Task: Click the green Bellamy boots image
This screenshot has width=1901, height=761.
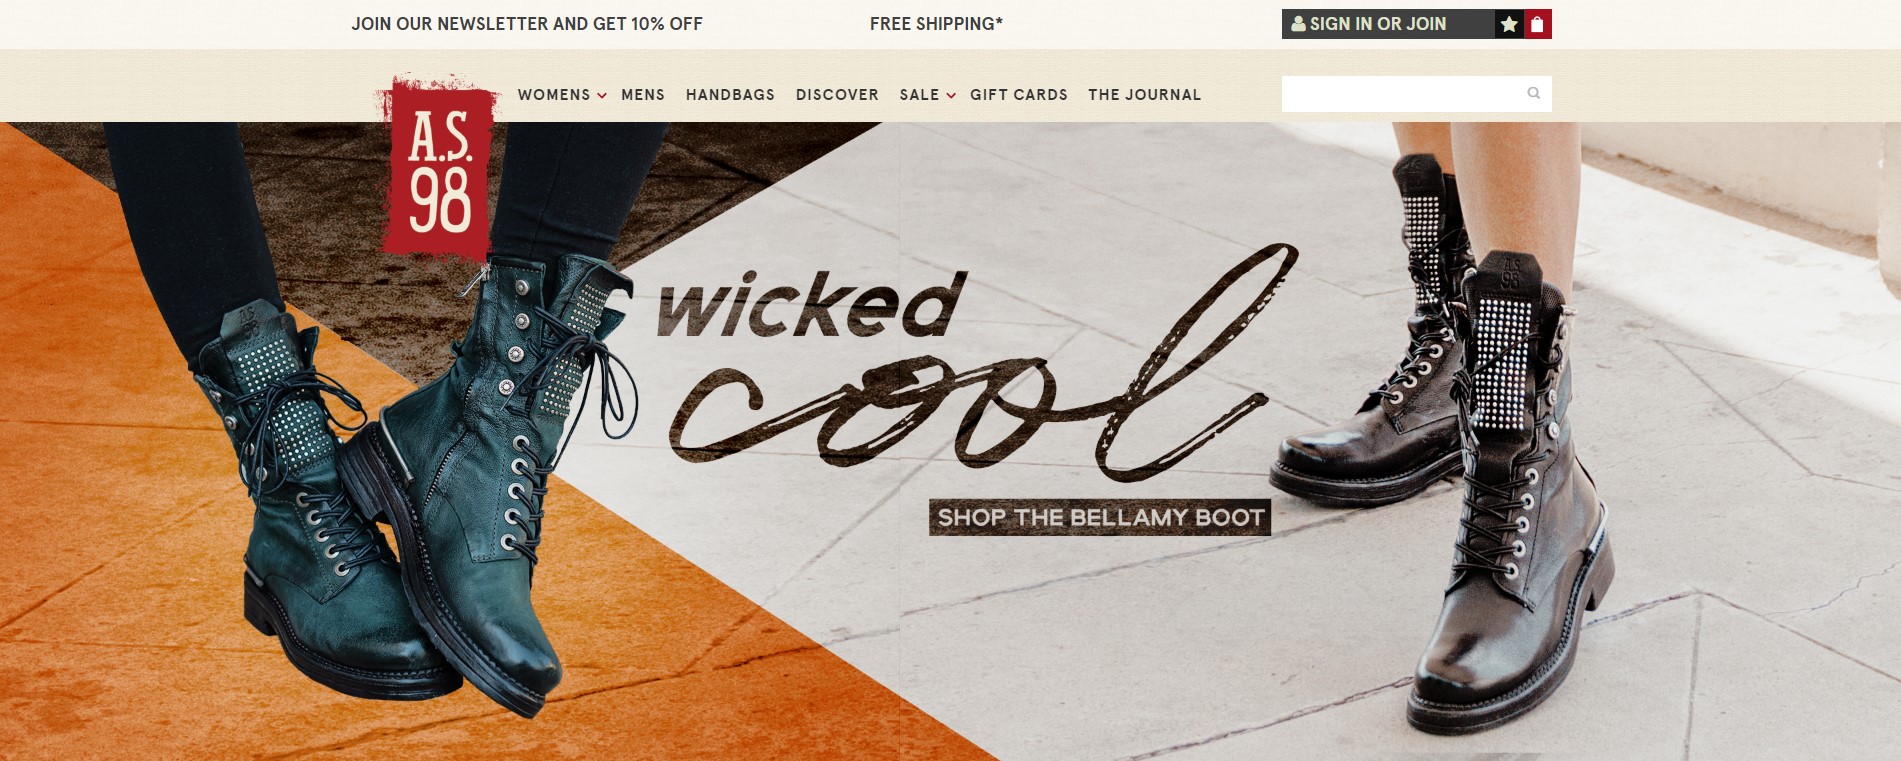Action: click(x=420, y=480)
